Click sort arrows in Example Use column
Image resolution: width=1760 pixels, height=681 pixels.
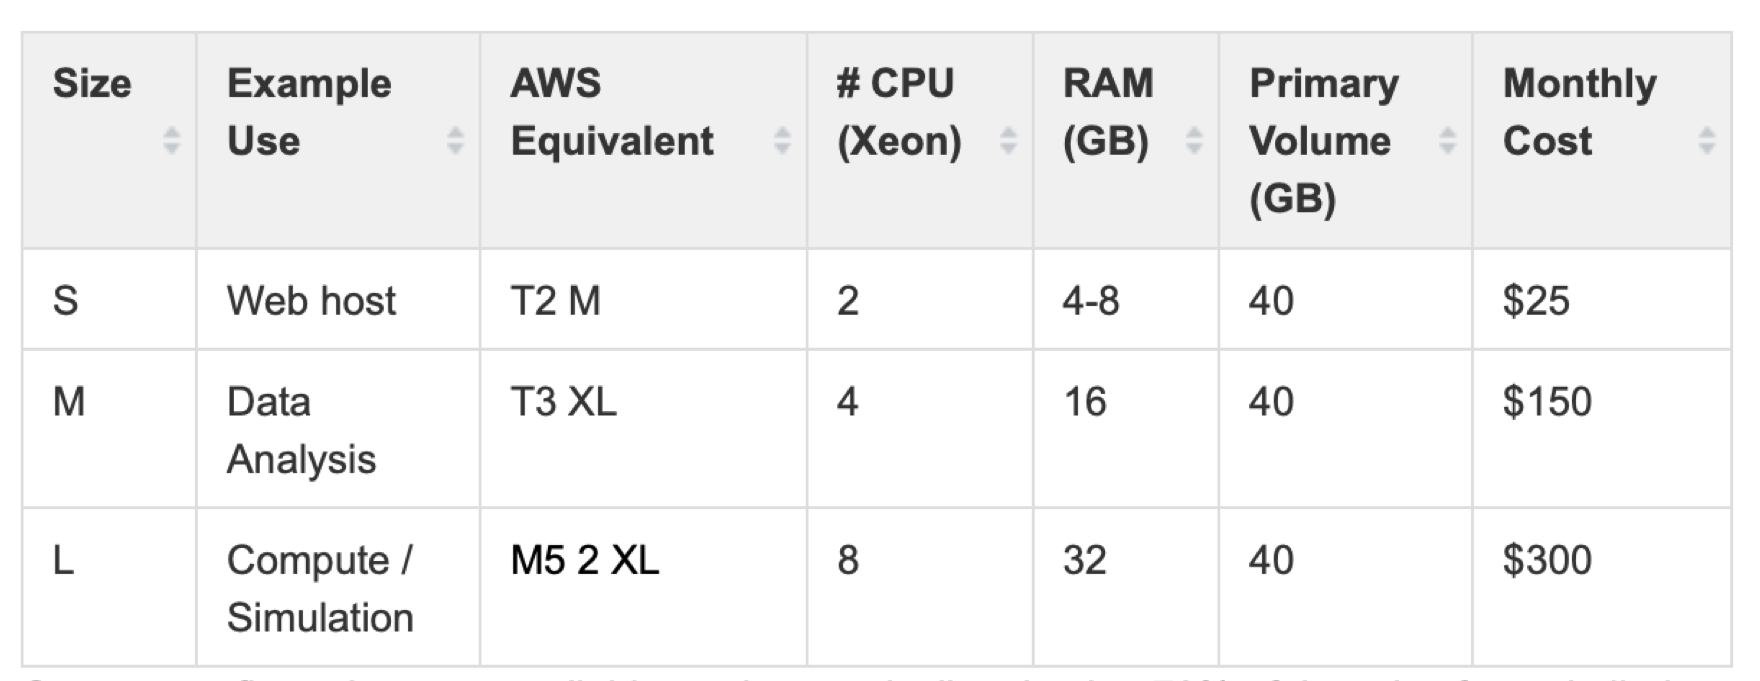455,141
